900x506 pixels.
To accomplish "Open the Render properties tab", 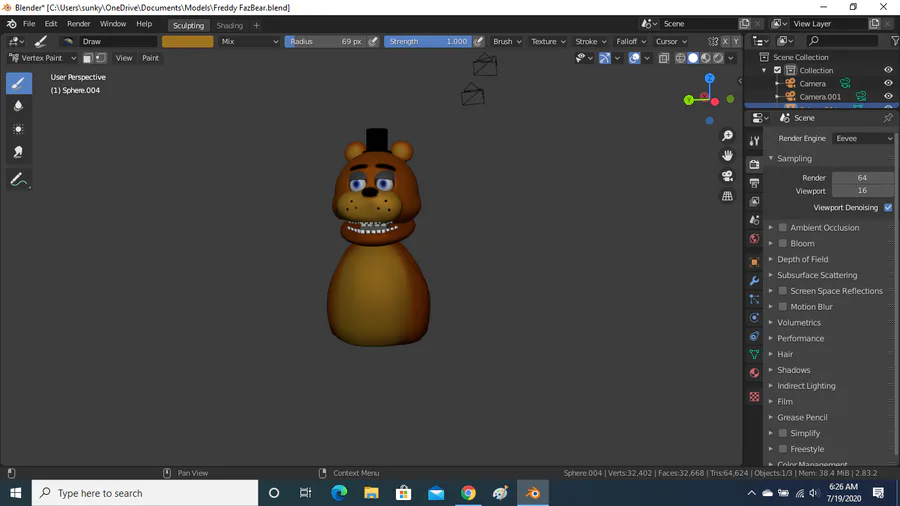I will point(754,165).
